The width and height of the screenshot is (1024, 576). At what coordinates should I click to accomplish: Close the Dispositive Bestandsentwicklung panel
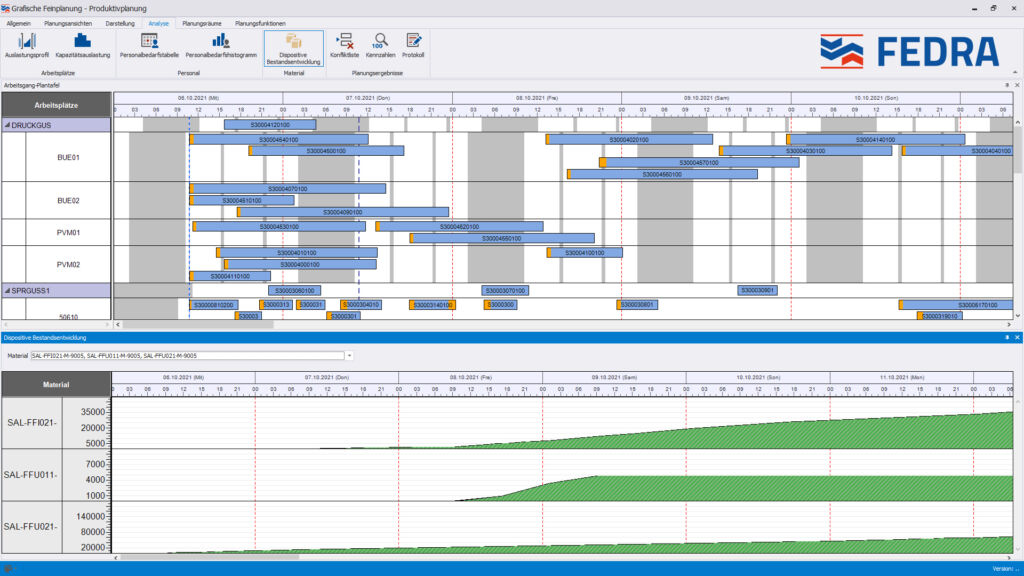(1017, 338)
